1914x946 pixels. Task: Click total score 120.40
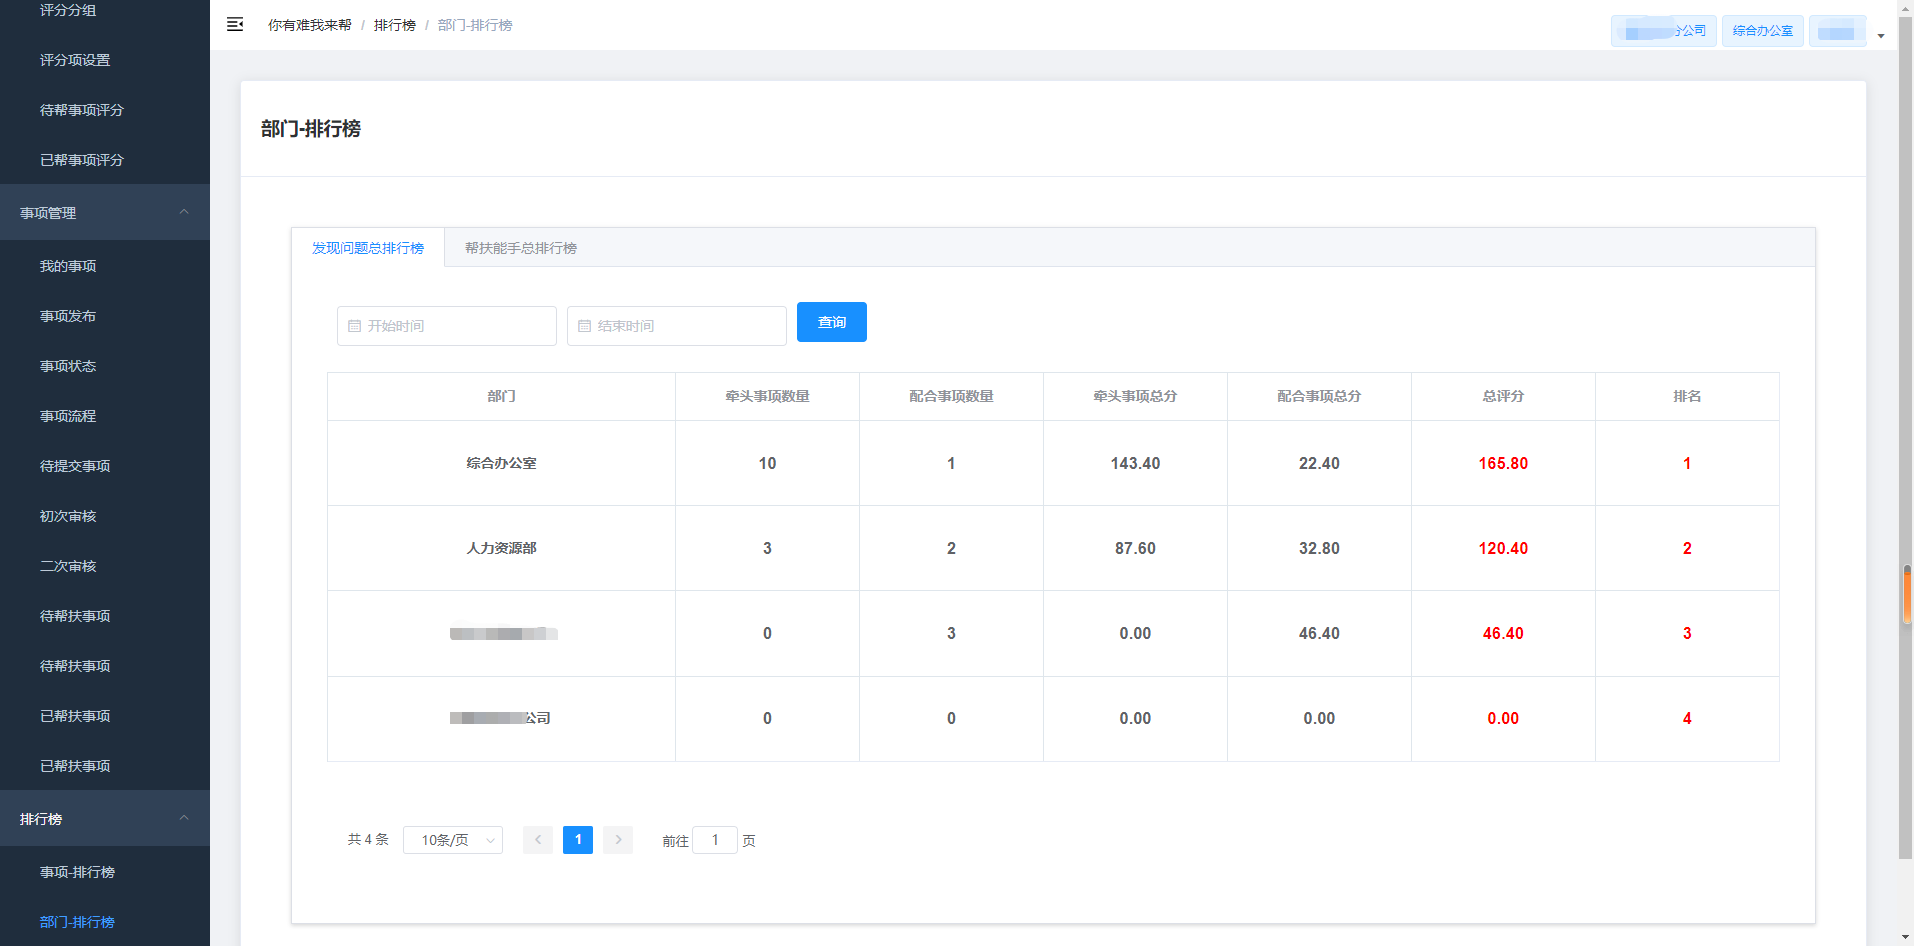pos(1503,548)
